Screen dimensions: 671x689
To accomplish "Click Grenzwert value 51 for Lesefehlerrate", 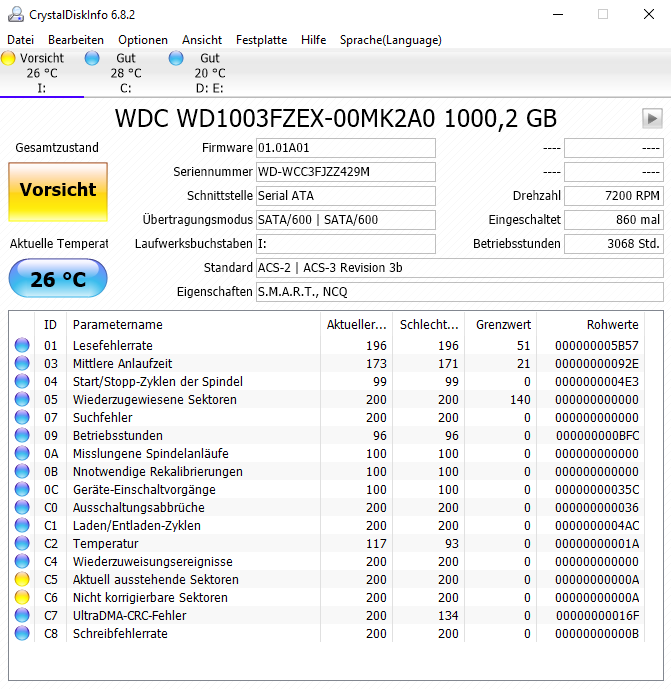I will [x=523, y=346].
